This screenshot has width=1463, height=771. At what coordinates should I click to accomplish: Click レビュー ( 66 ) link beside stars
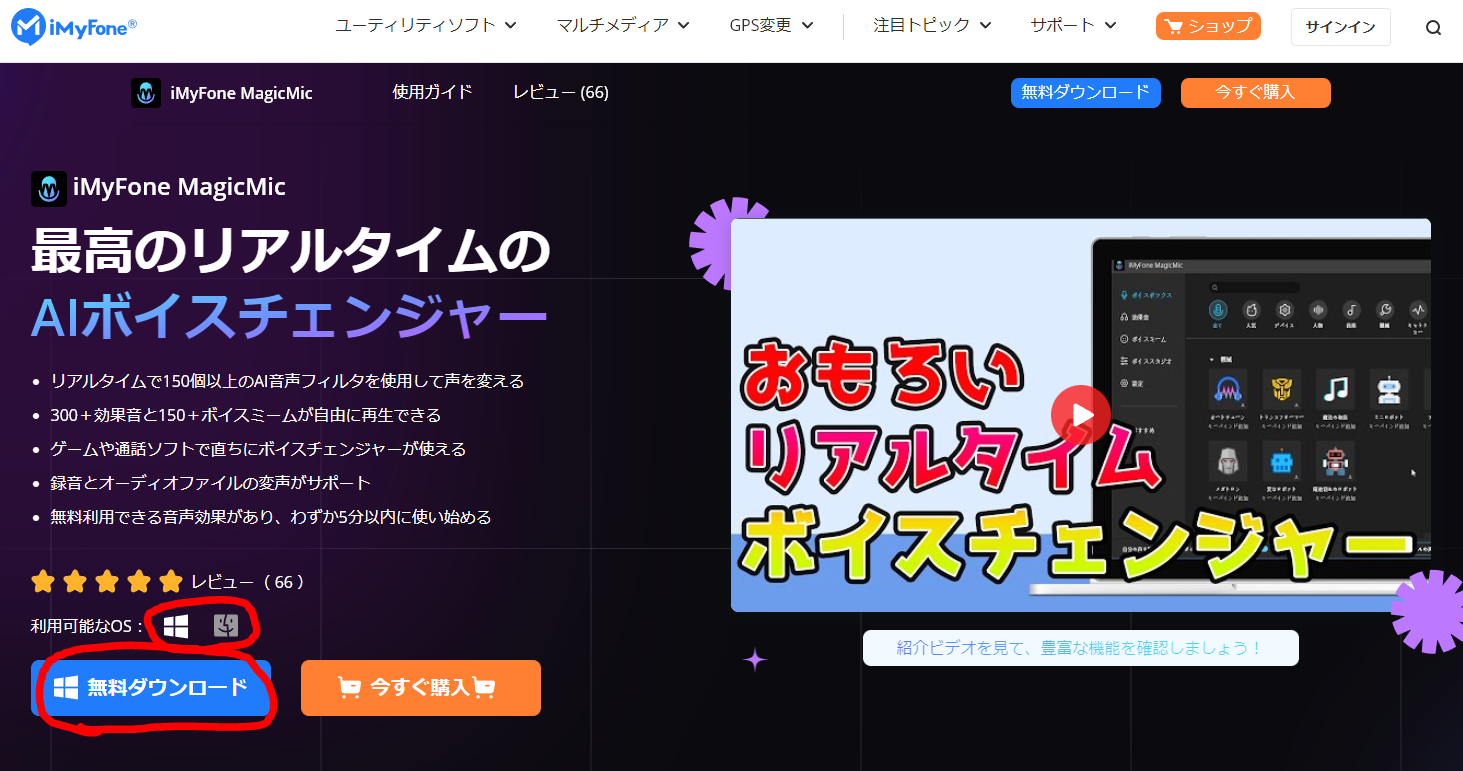tap(247, 582)
